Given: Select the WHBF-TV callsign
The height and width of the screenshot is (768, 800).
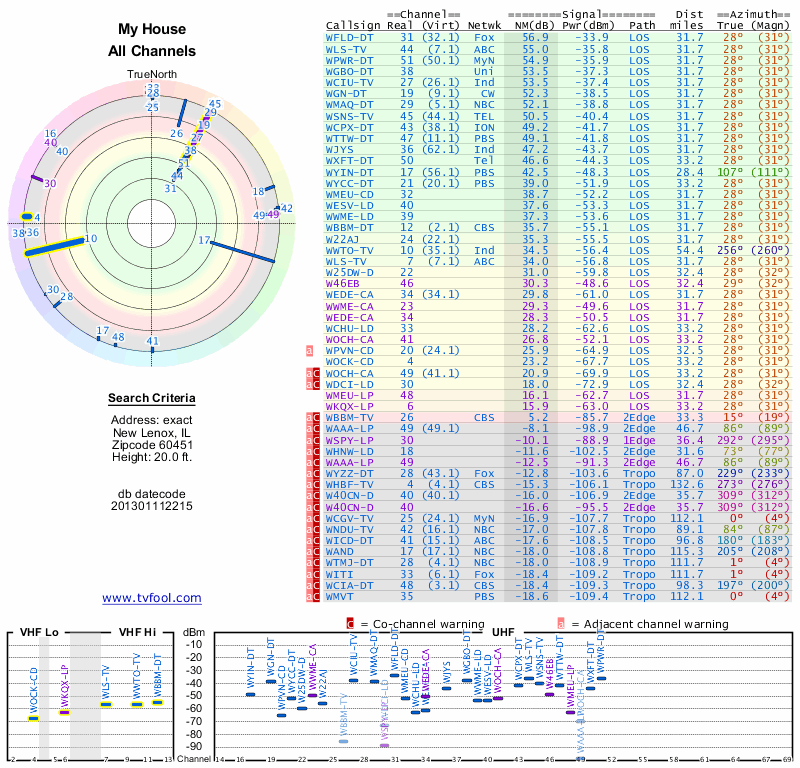Looking at the screenshot, I should click(x=349, y=484).
